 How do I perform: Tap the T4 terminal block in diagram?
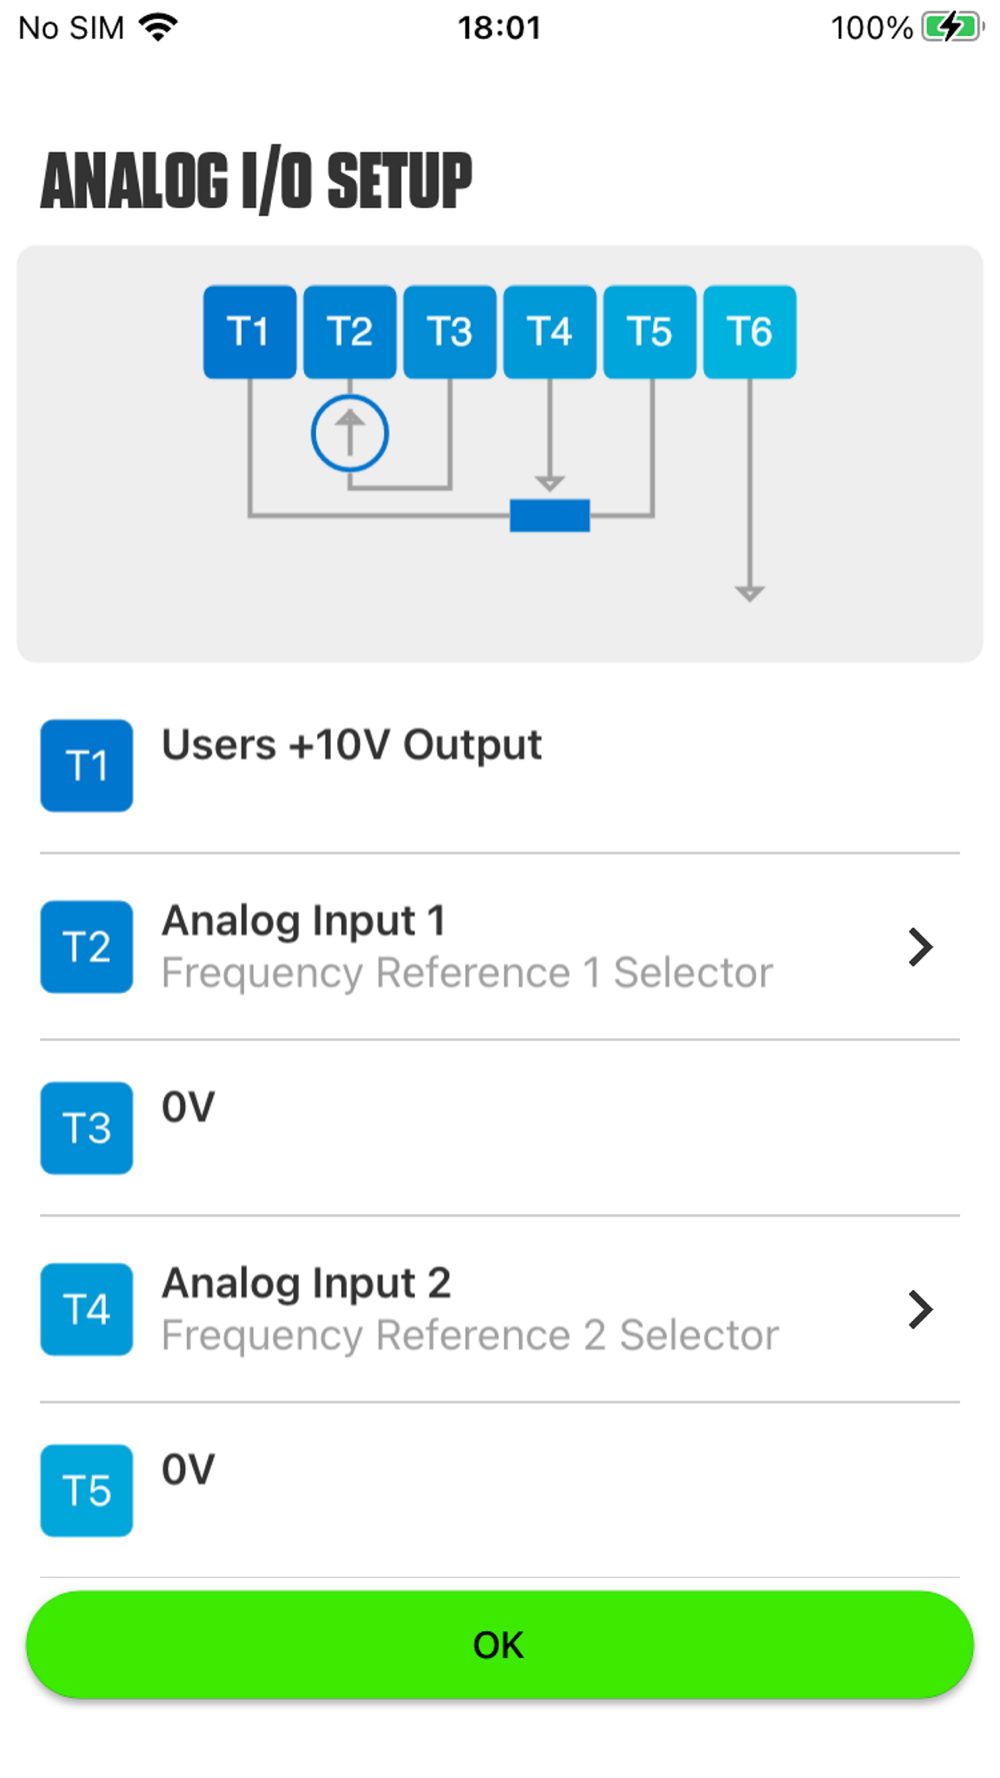549,332
